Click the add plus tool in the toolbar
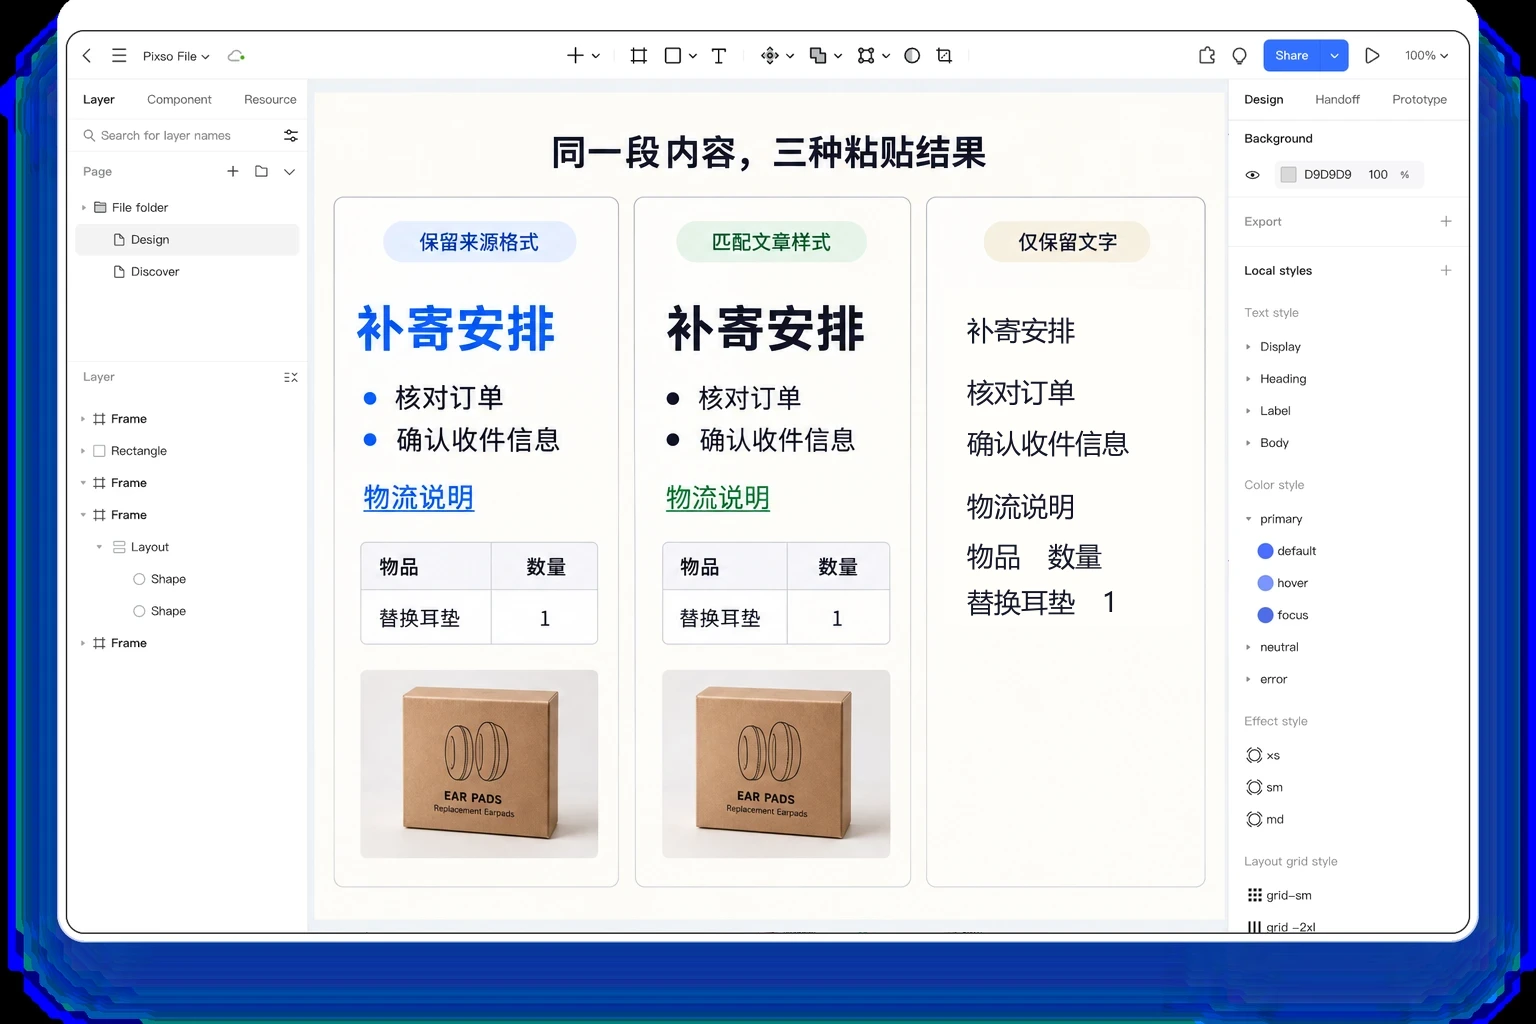 coord(575,56)
